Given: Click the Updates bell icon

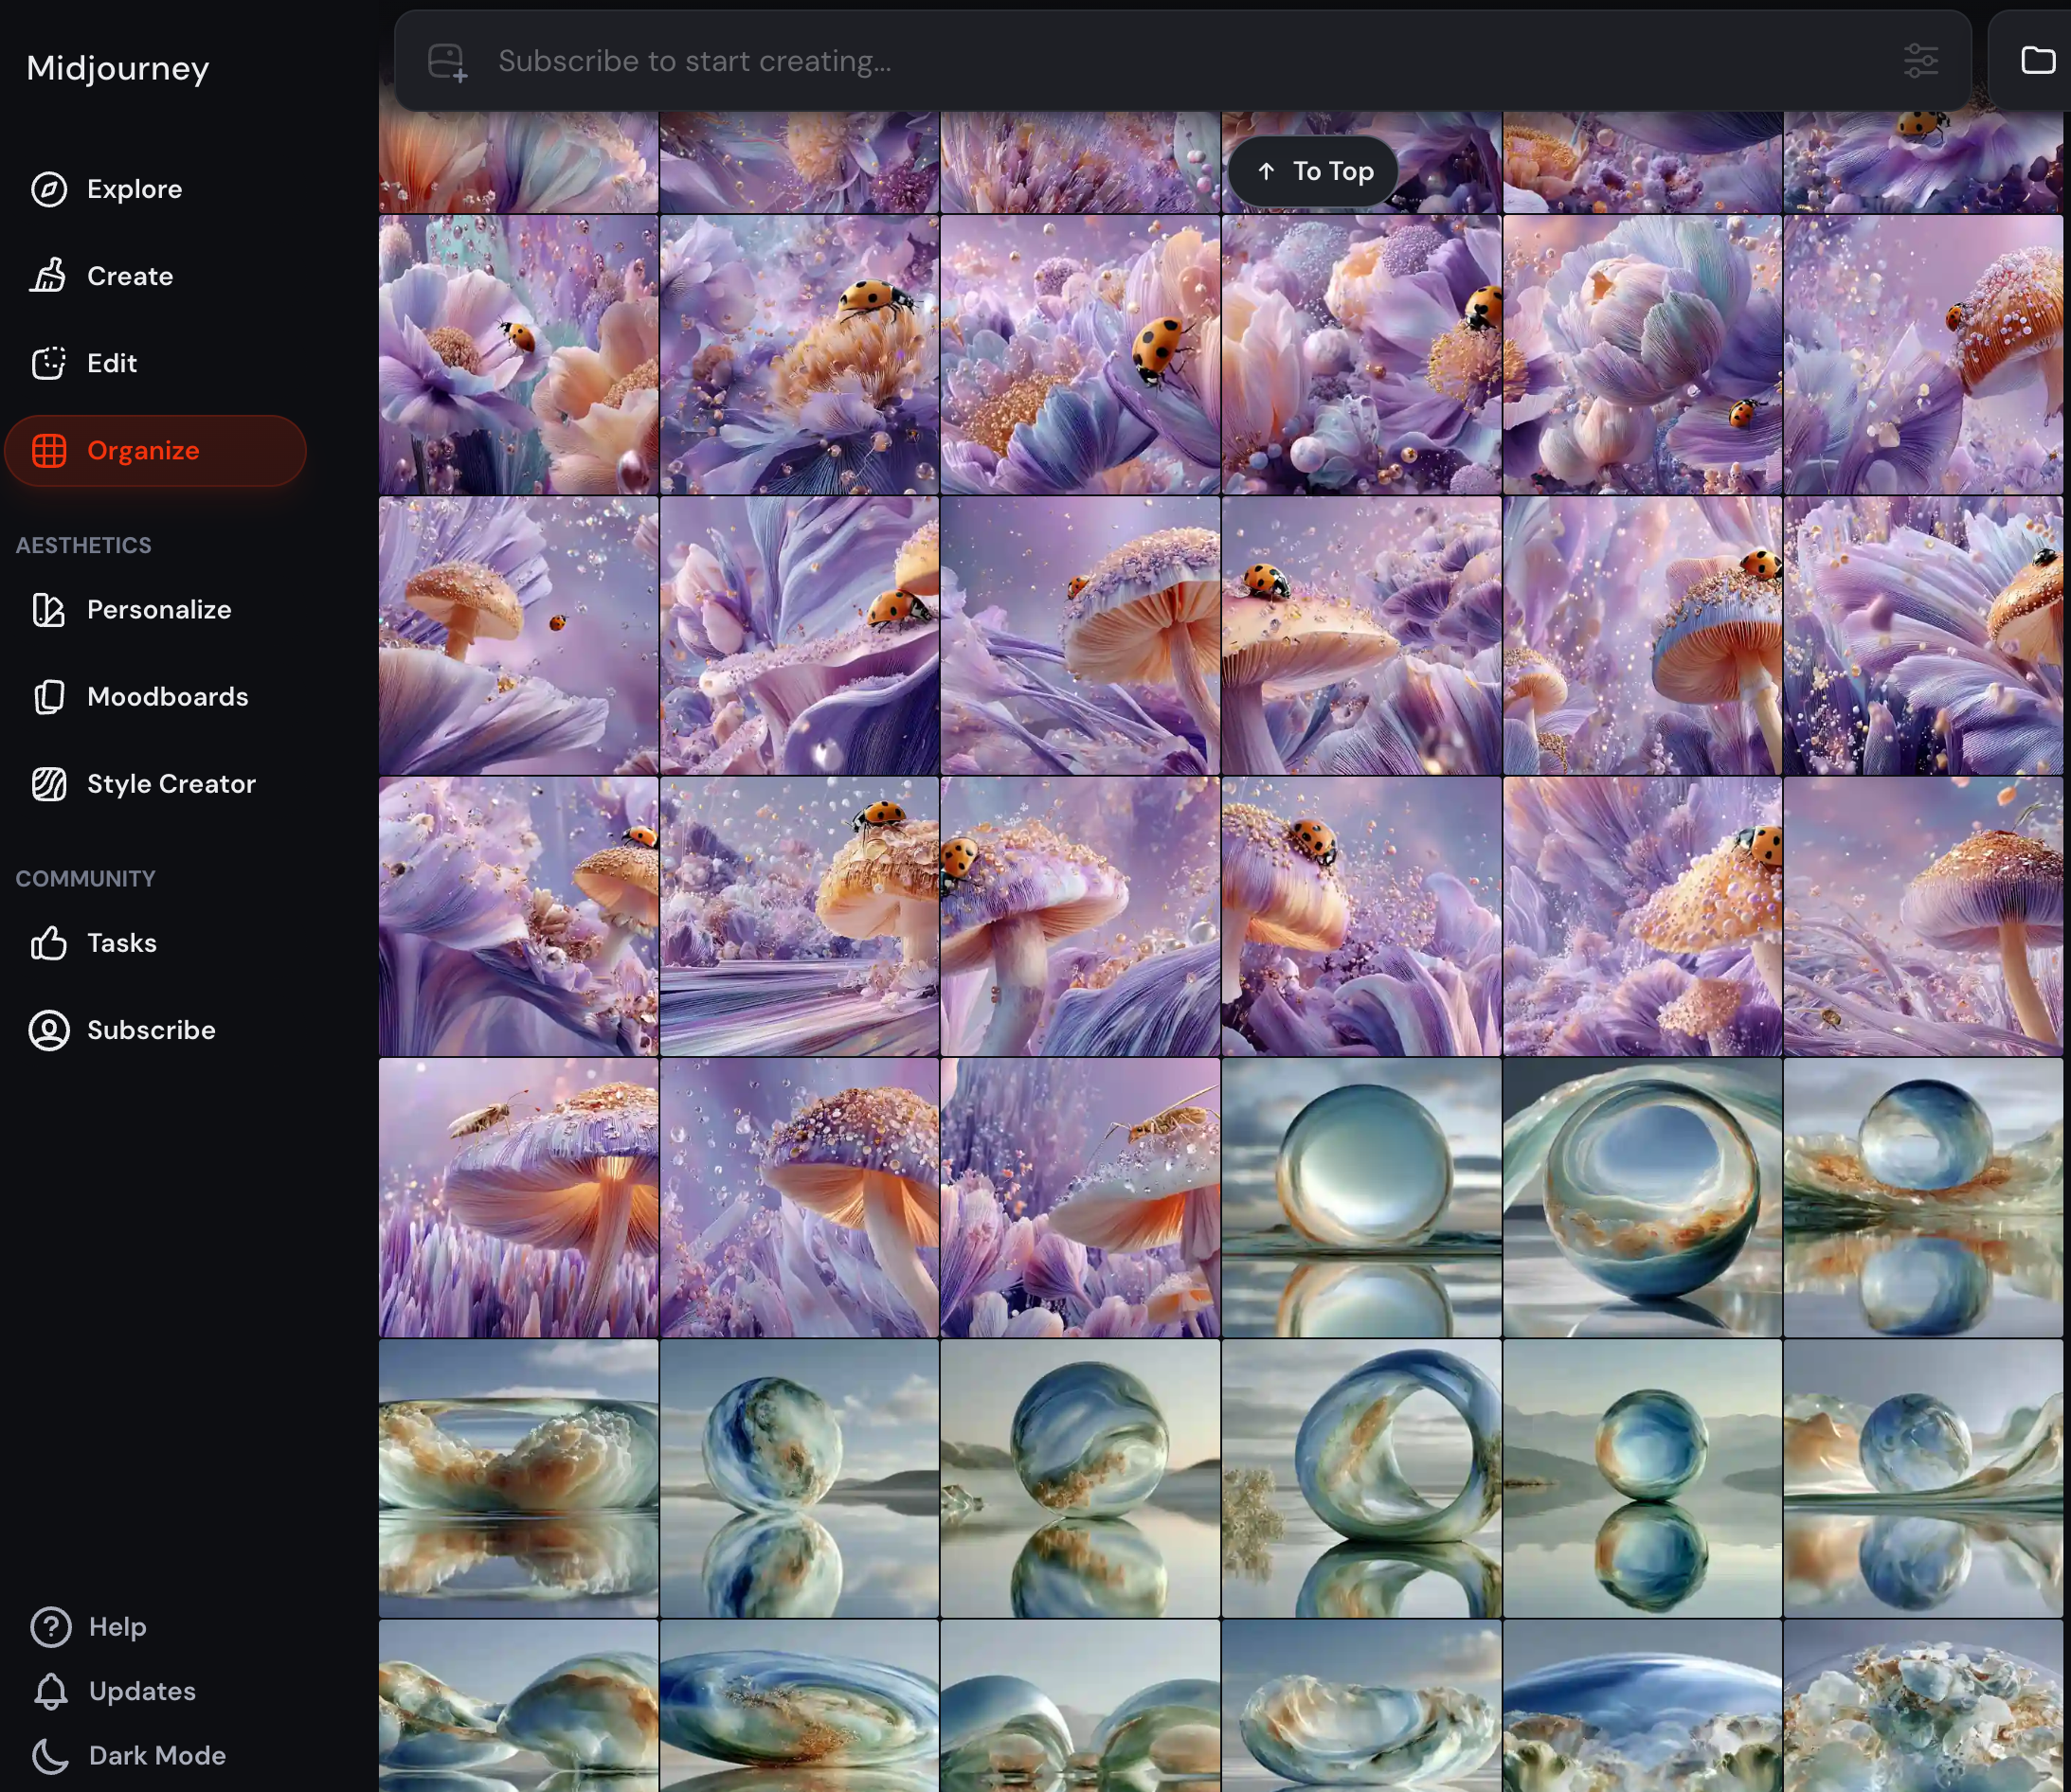Looking at the screenshot, I should (x=50, y=1691).
